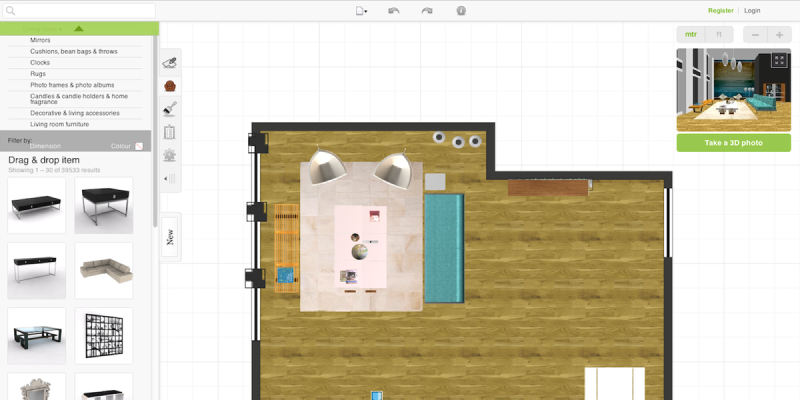The width and height of the screenshot is (800, 400).
Task: Select the brown wall shelf in plan
Action: [x=548, y=188]
